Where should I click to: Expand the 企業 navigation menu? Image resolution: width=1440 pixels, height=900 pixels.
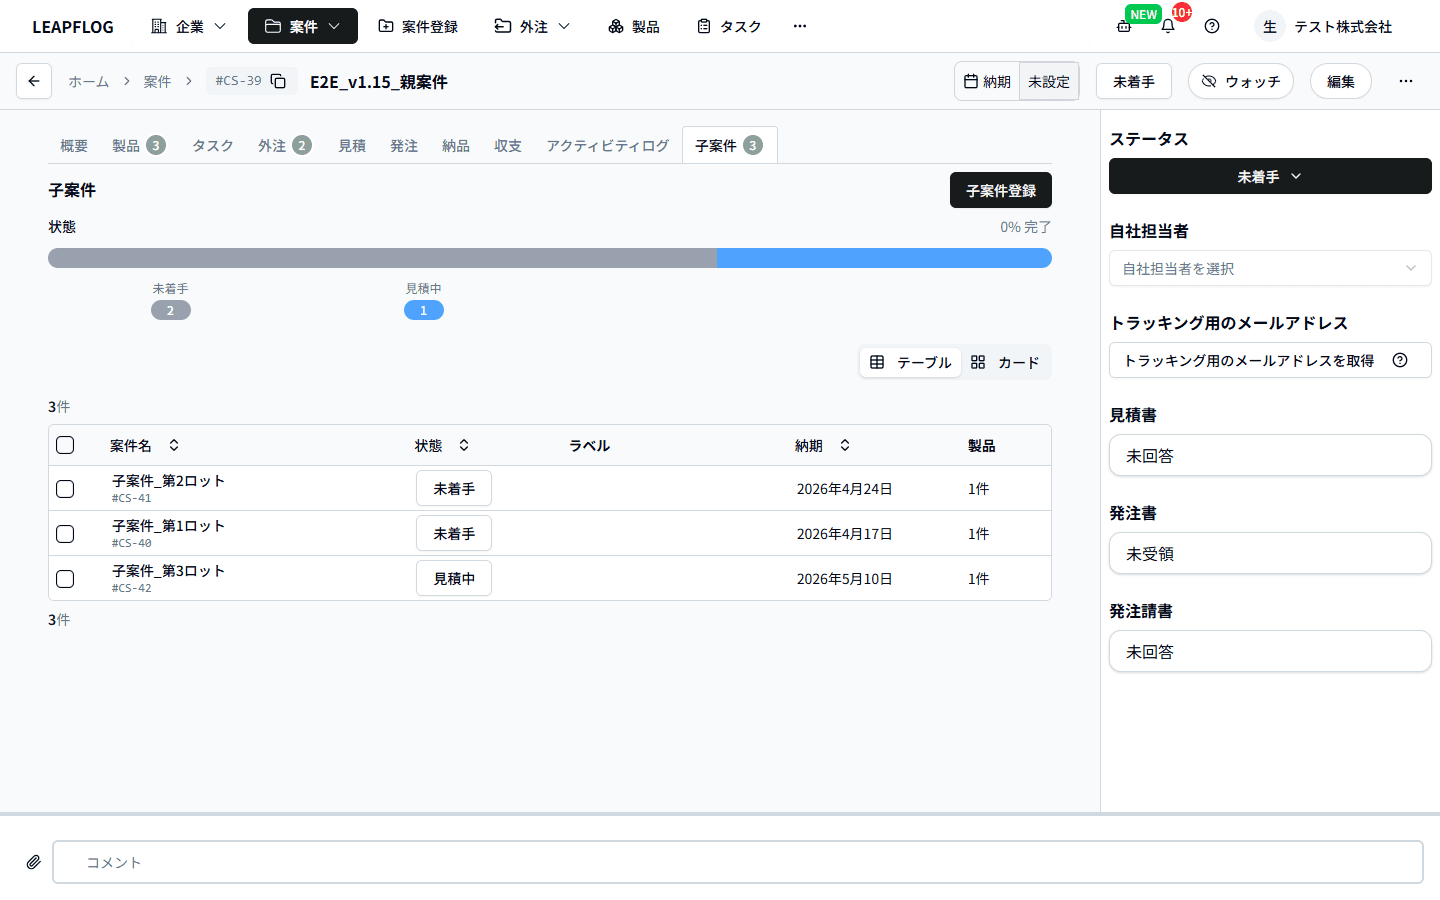(189, 26)
